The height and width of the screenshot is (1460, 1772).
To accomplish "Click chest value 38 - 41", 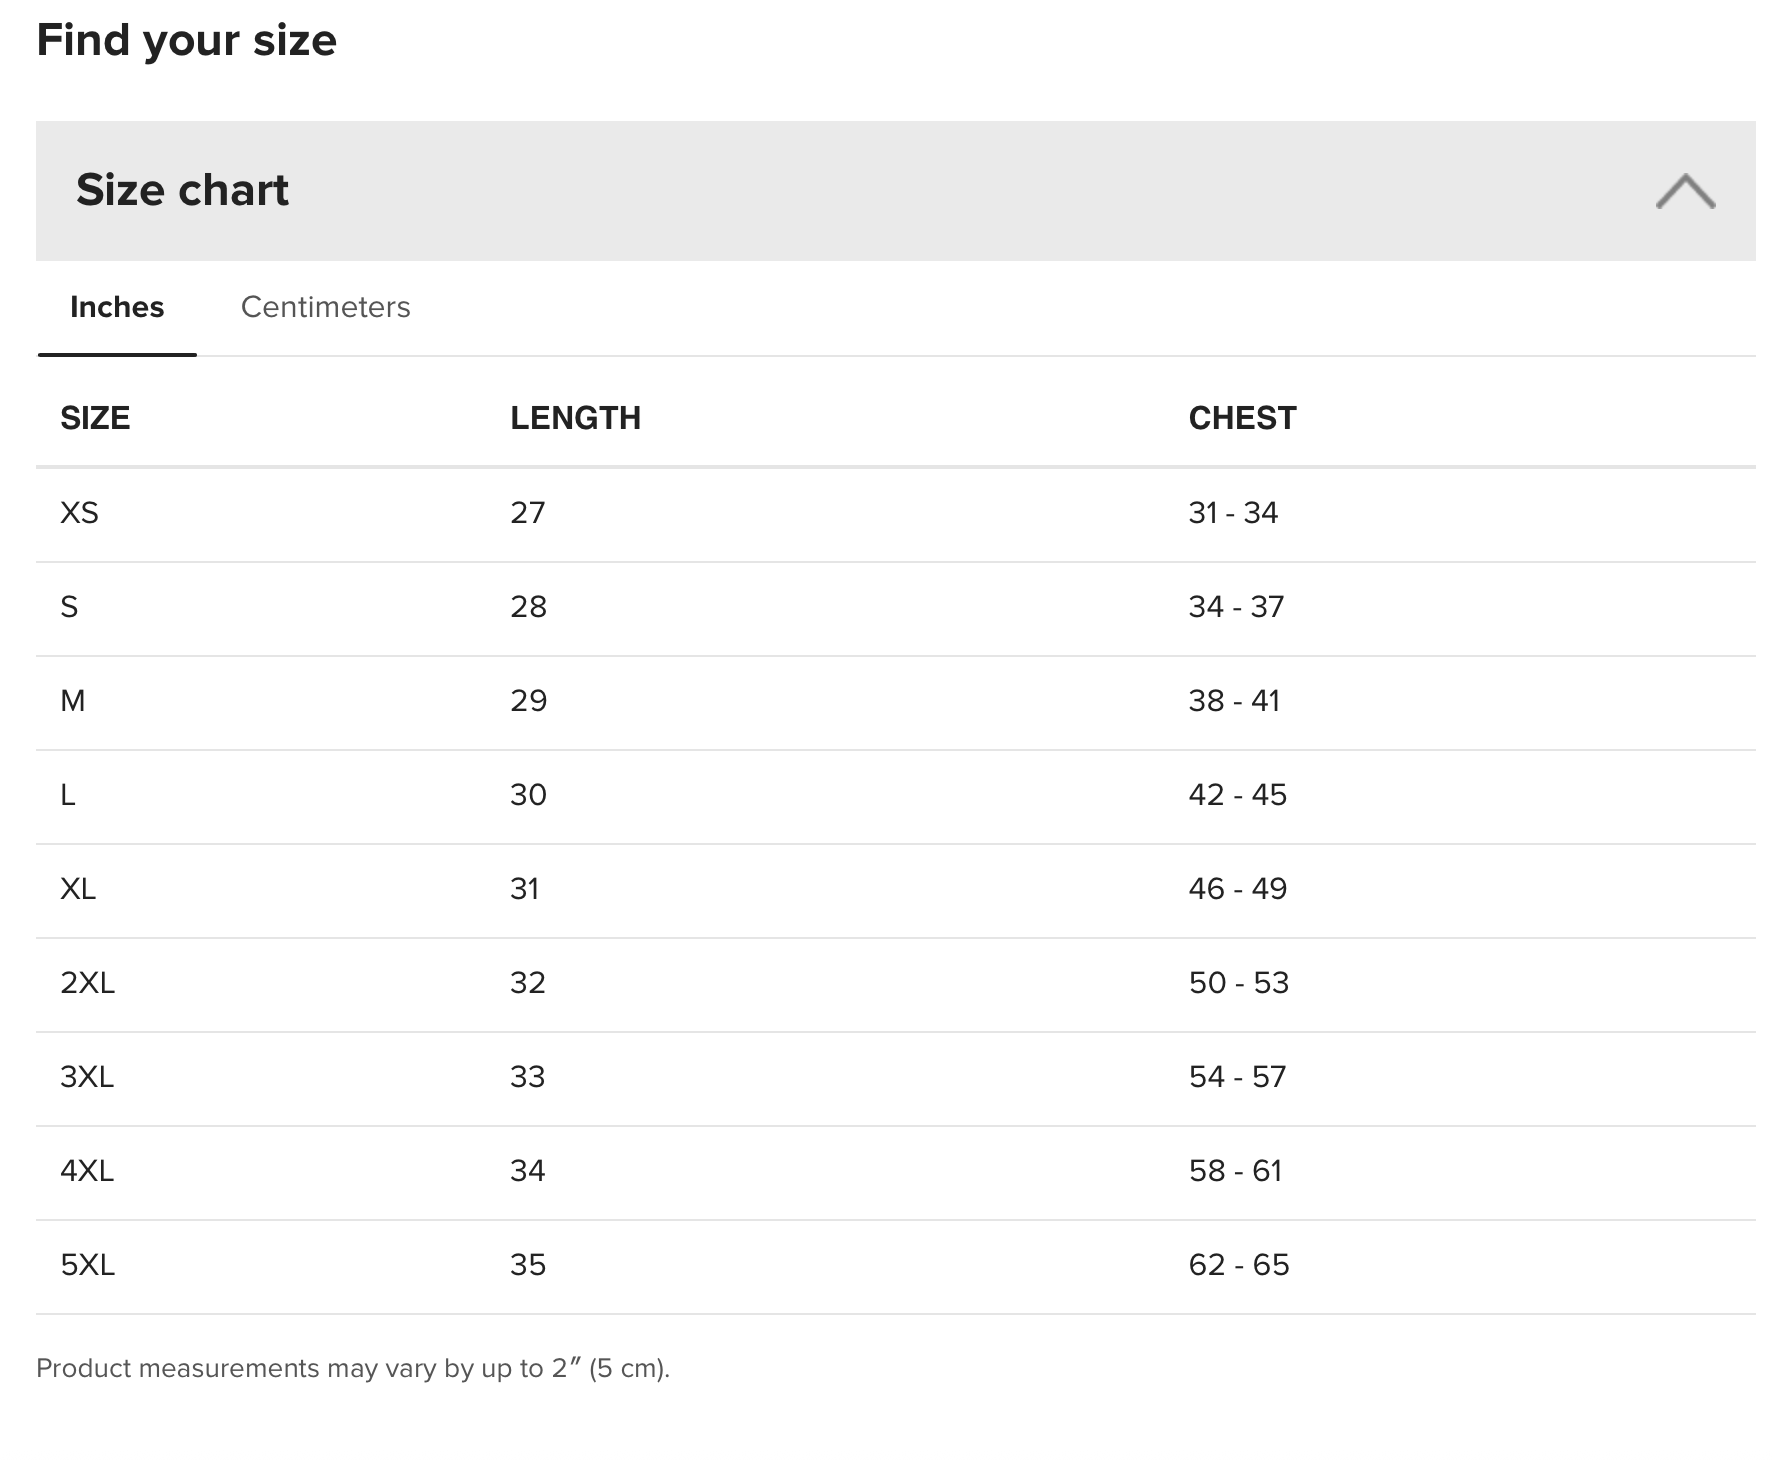I will tap(1234, 701).
